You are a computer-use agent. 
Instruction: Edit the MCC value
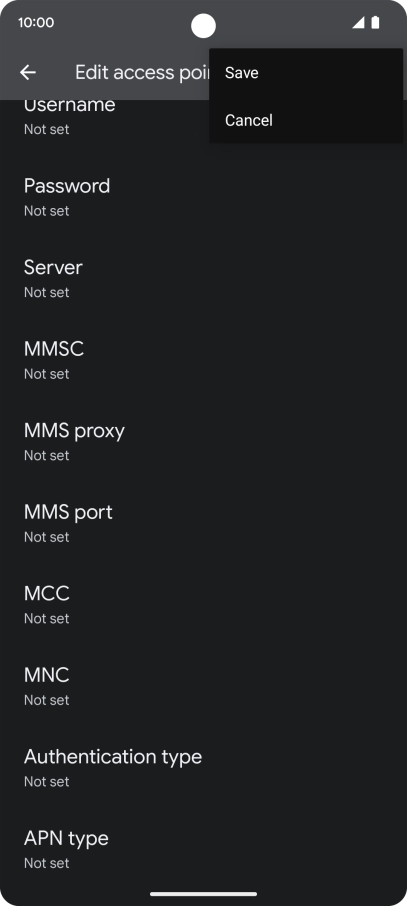[204, 605]
